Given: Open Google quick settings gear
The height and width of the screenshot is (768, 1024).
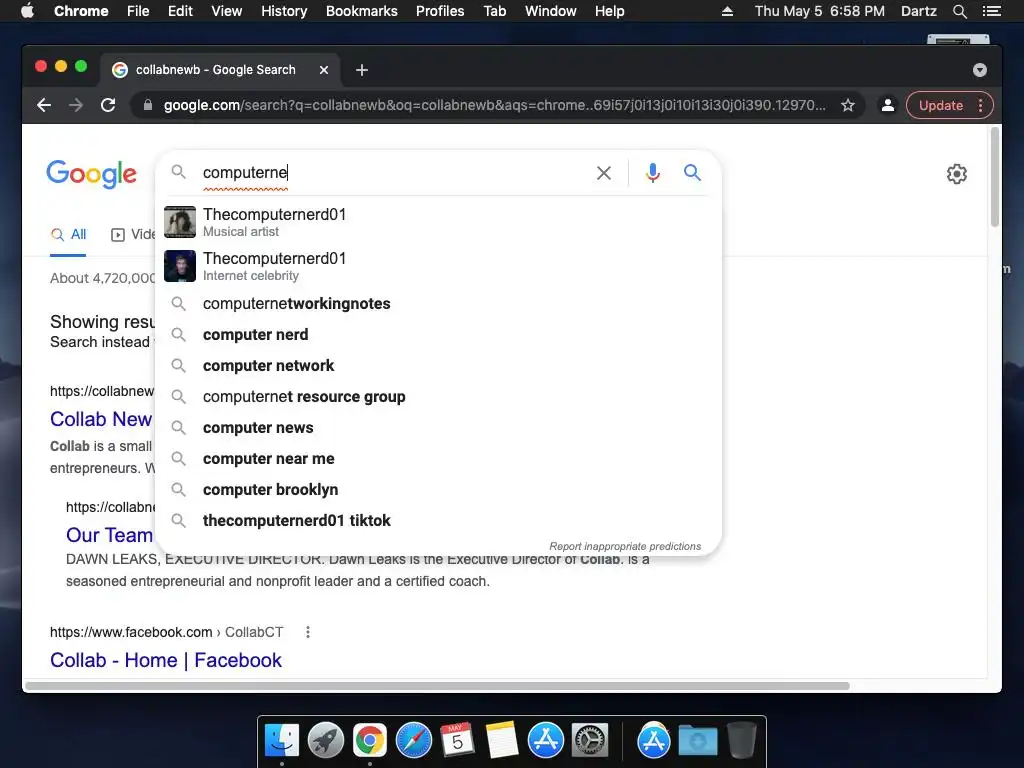Looking at the screenshot, I should pyautogui.click(x=957, y=174).
